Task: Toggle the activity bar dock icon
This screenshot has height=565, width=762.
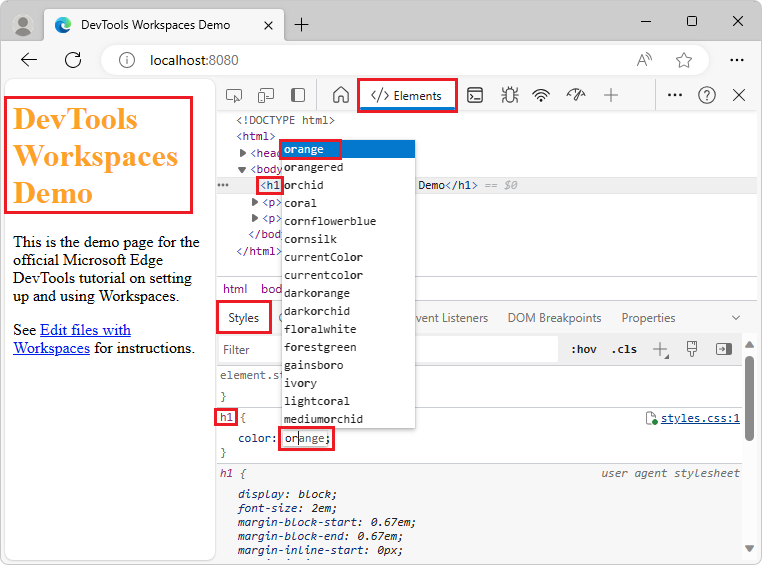Action: click(298, 95)
